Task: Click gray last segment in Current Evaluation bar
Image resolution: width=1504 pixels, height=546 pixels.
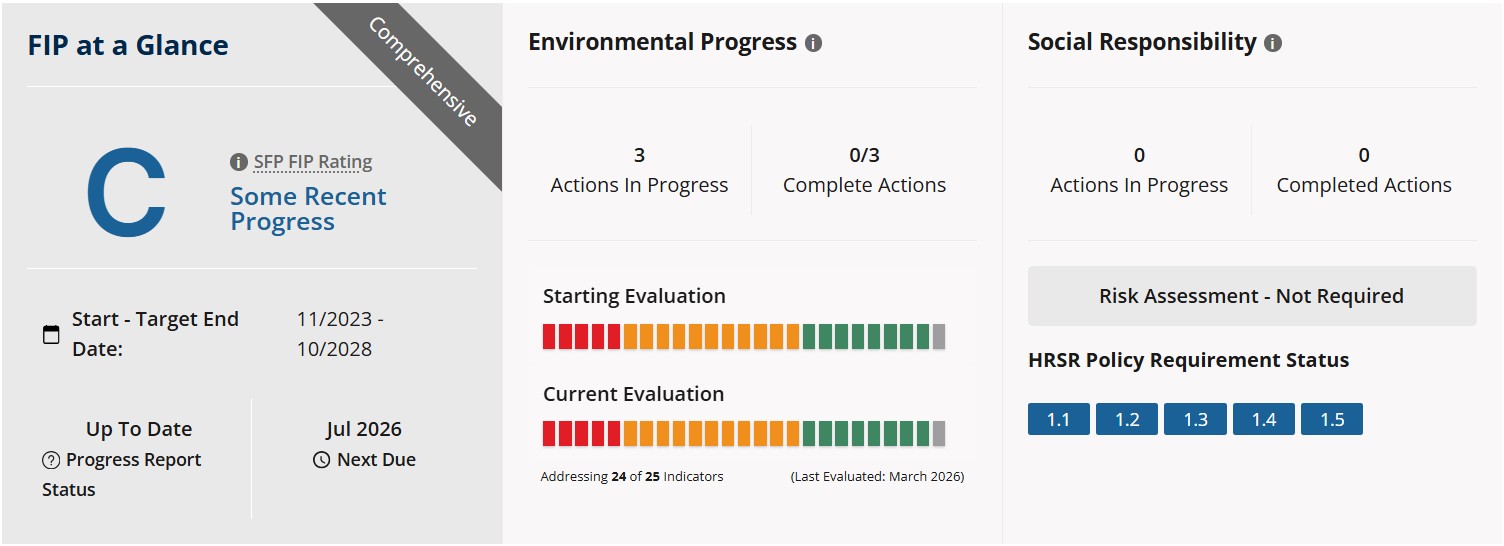Action: tap(938, 434)
